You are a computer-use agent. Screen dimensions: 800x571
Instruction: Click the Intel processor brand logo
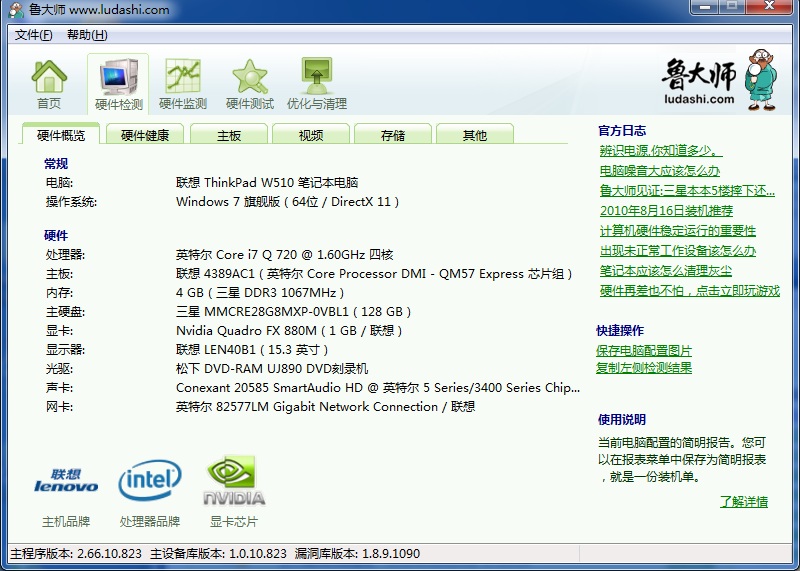click(x=150, y=480)
